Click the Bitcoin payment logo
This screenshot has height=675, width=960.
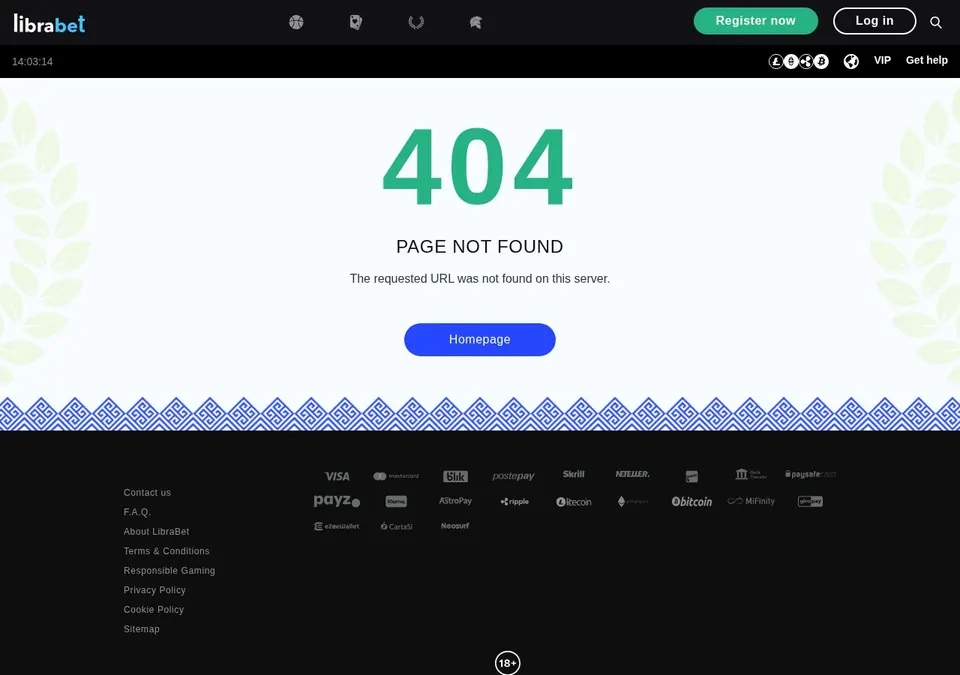click(x=692, y=502)
